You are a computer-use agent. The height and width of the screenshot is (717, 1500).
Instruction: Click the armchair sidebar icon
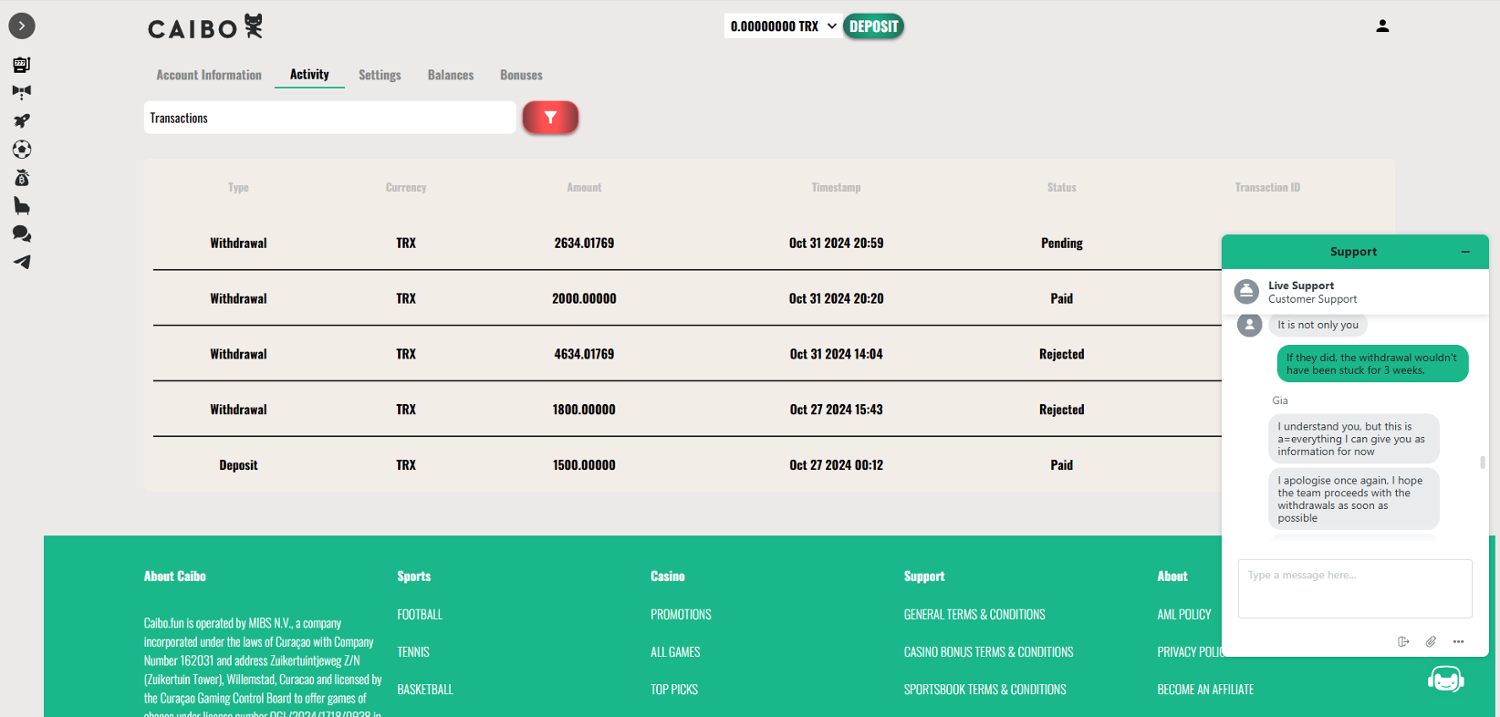[x=21, y=206]
